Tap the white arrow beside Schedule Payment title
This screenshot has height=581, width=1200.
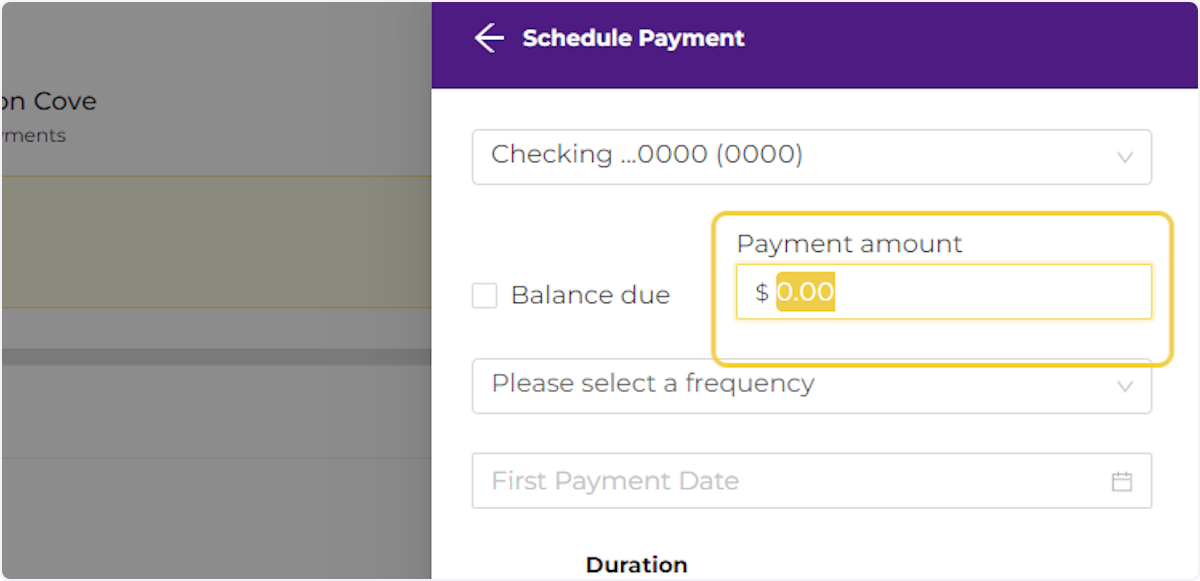(x=488, y=37)
